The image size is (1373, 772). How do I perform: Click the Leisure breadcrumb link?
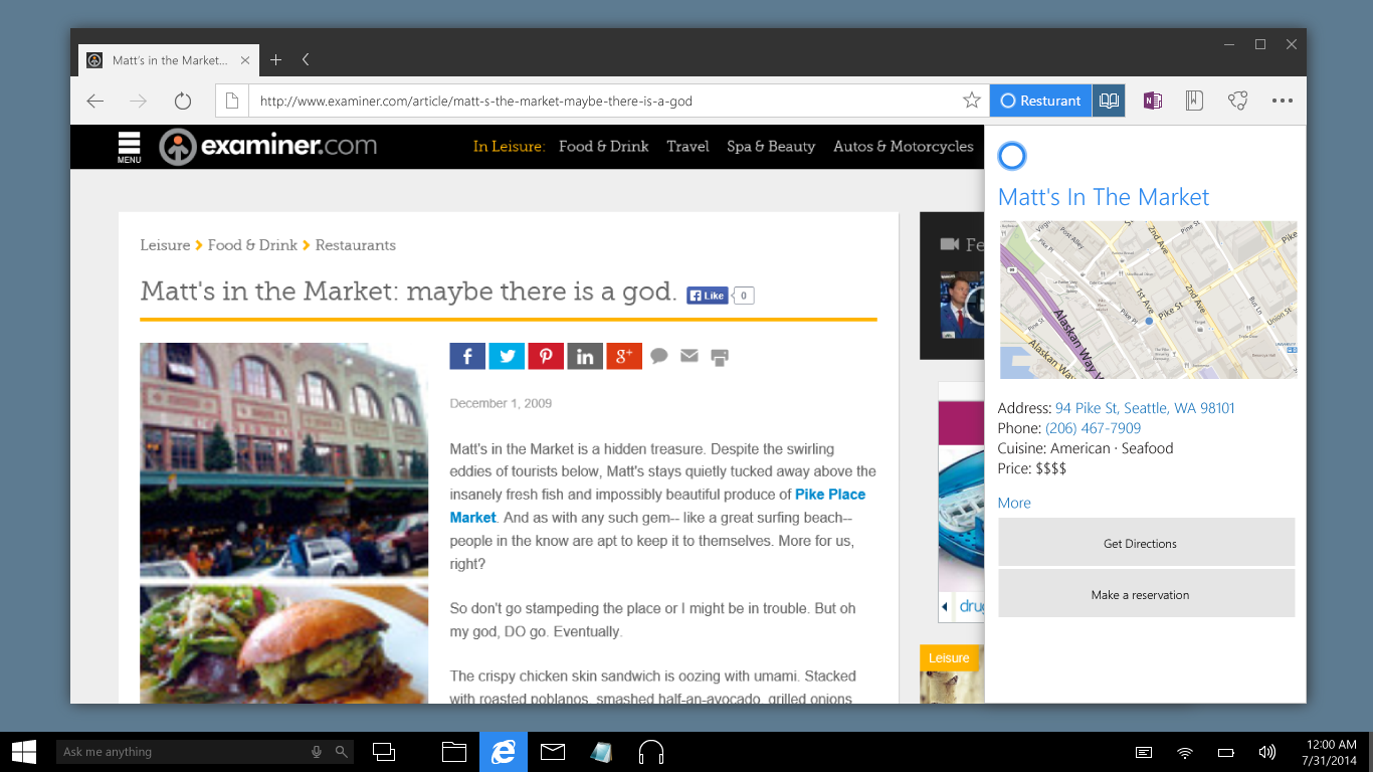165,245
